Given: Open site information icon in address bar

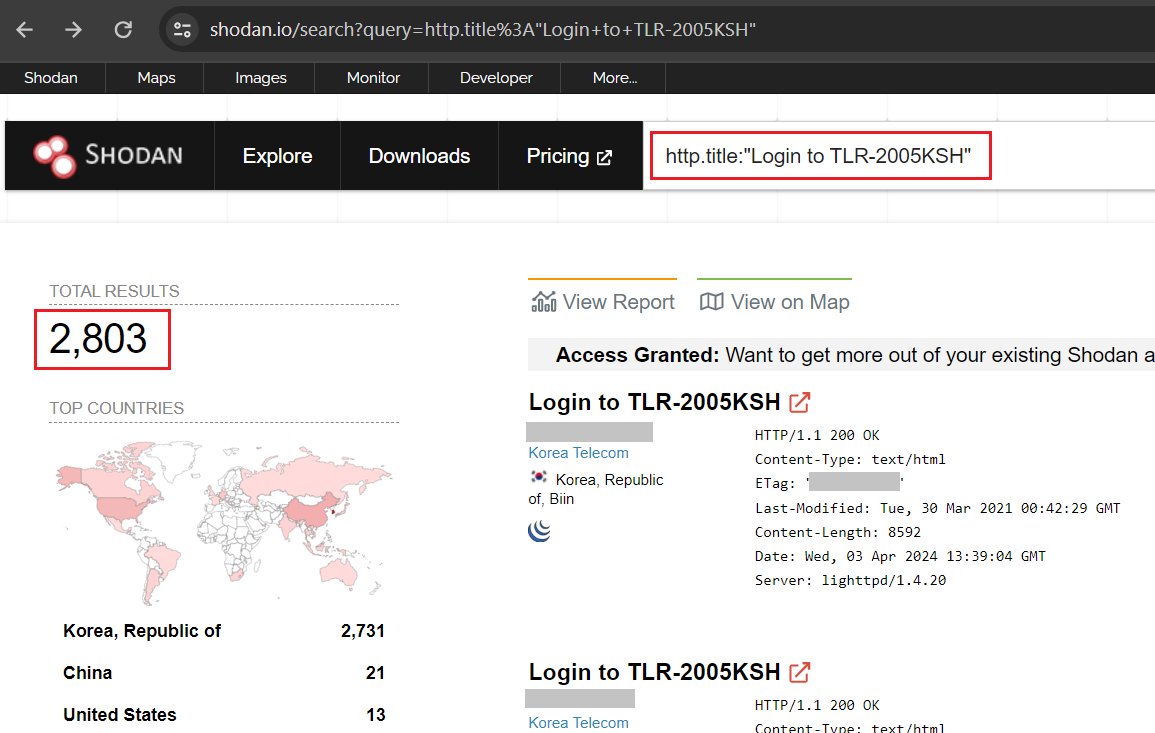Looking at the screenshot, I should tap(181, 29).
